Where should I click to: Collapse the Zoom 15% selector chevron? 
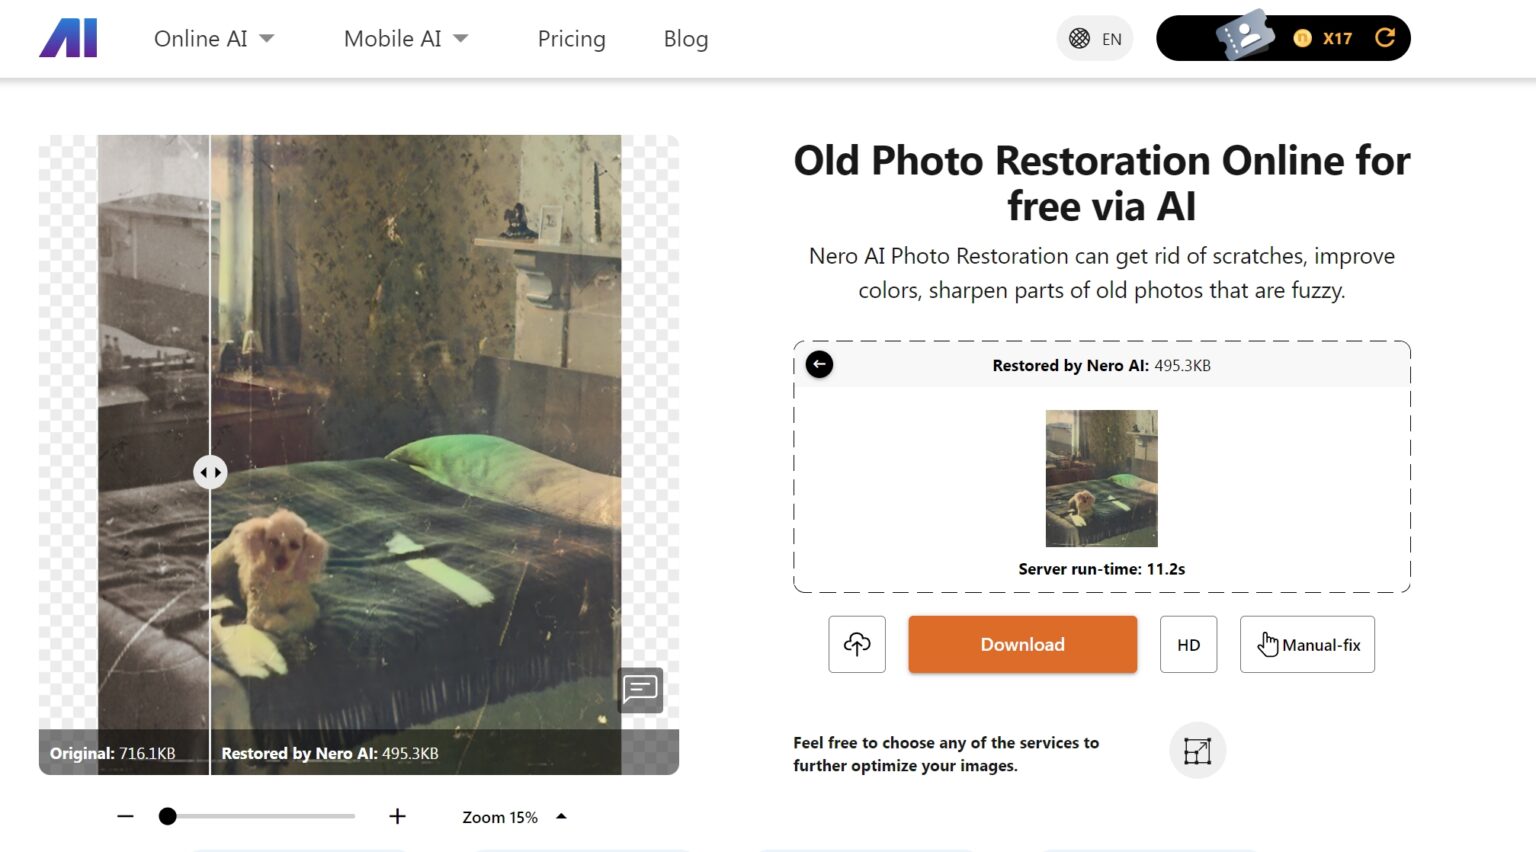[560, 816]
